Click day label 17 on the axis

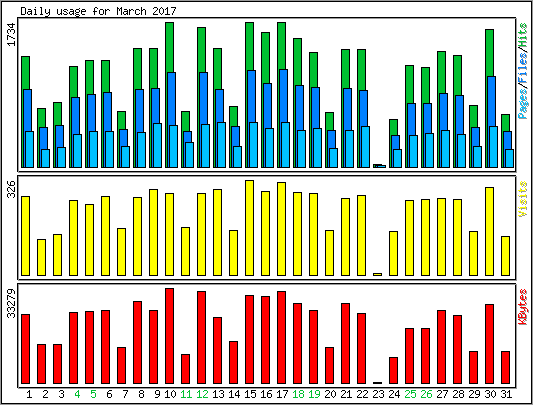[x=282, y=394]
